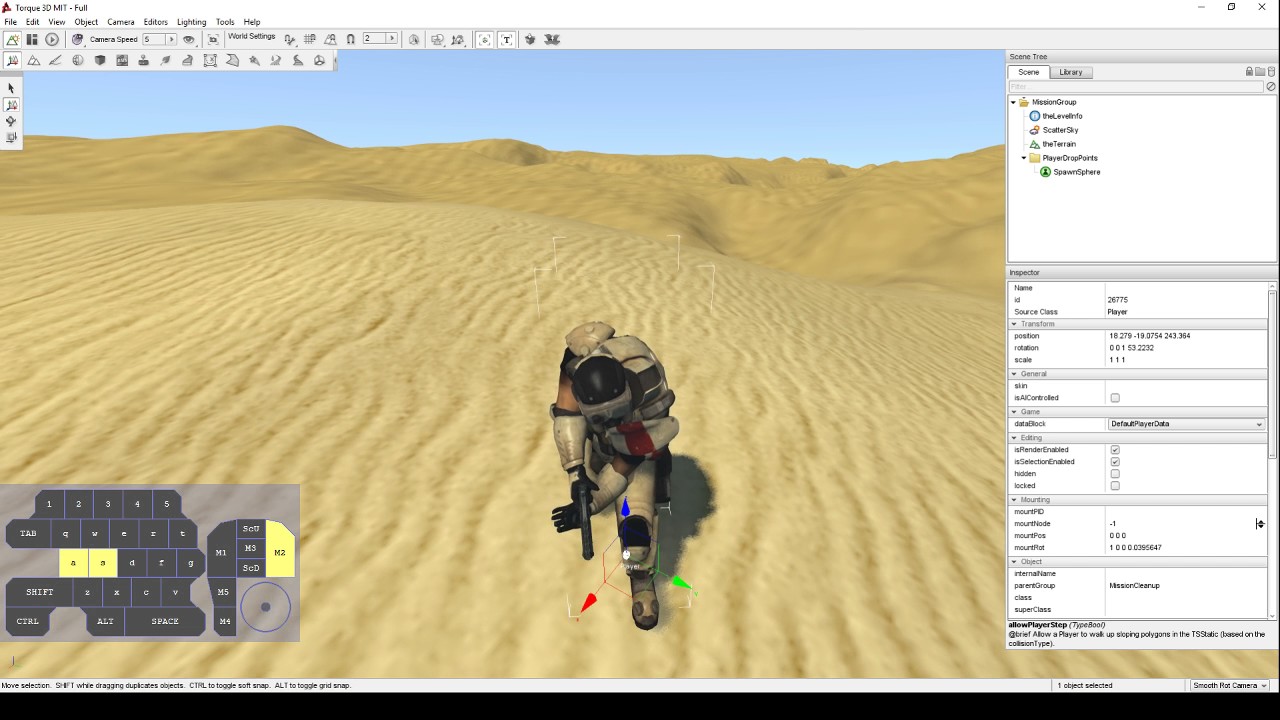Uncheck isSelectionEnabled
Screen dimensions: 1280x720
1115,462
